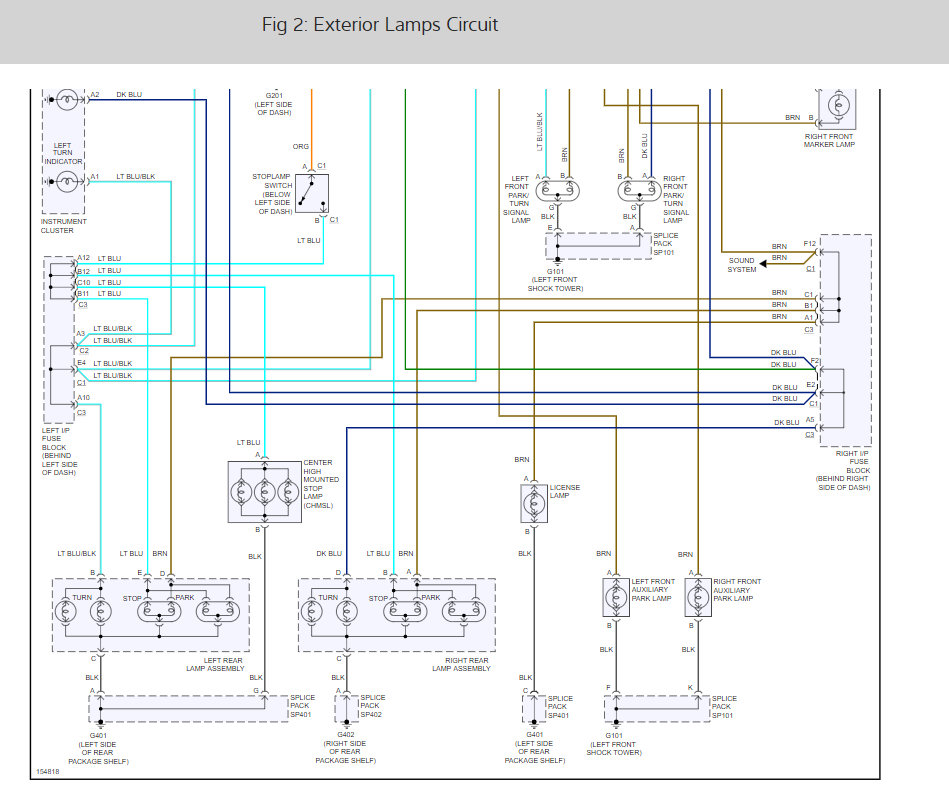Click 'TURN' label in left rear lamp assembly
The width and height of the screenshot is (949, 805).
click(82, 597)
